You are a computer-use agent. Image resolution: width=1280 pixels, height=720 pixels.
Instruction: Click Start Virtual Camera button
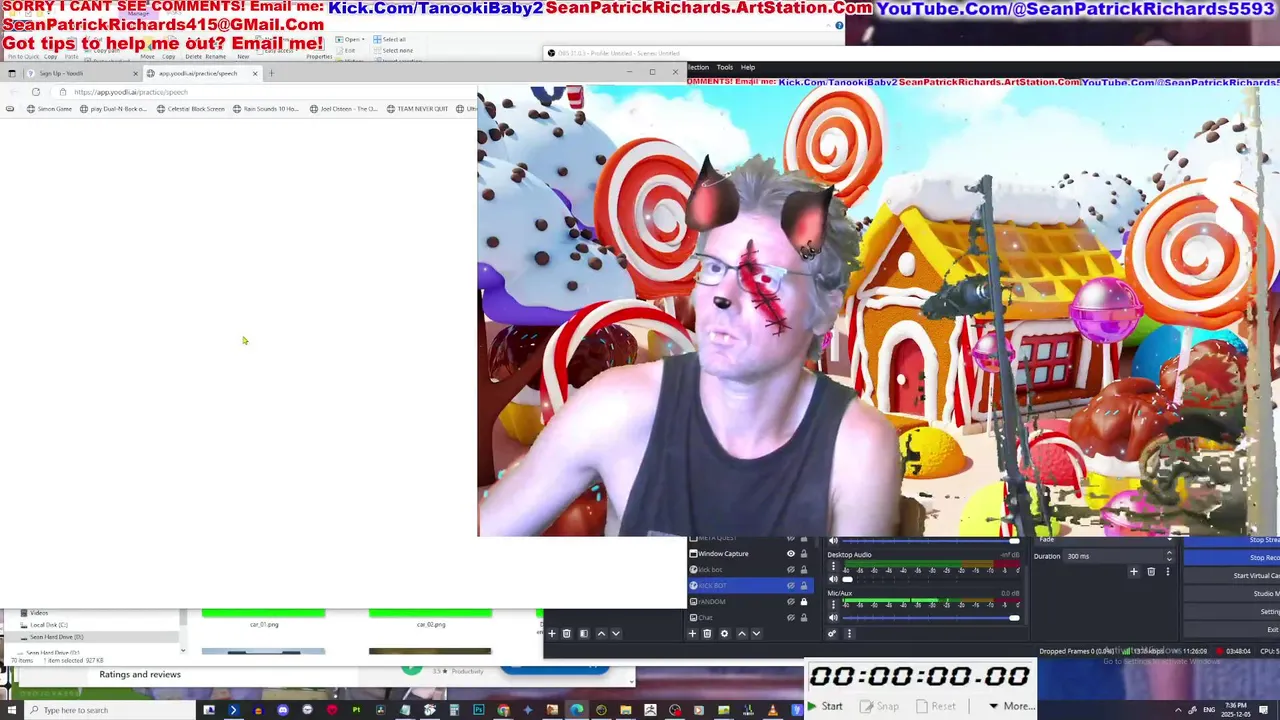click(1232, 575)
